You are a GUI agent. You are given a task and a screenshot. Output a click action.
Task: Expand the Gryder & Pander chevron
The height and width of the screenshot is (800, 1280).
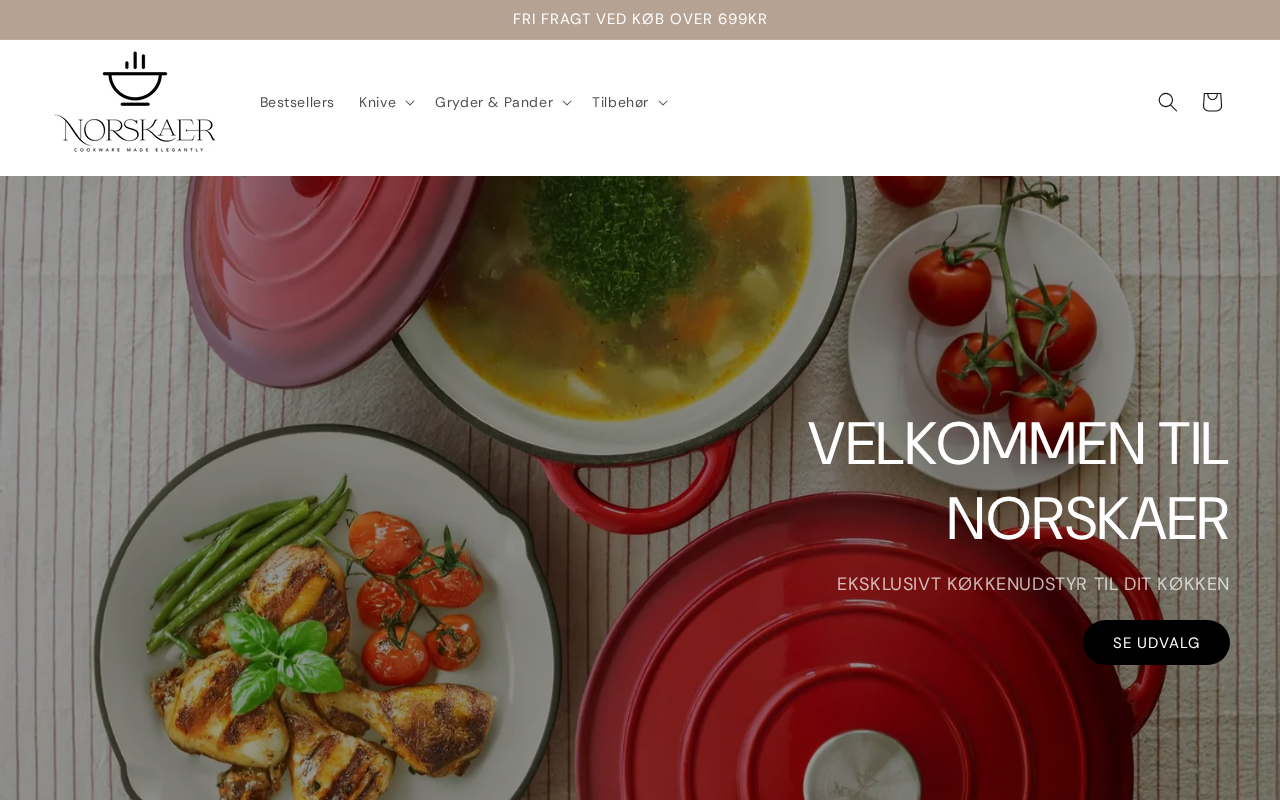click(x=566, y=103)
